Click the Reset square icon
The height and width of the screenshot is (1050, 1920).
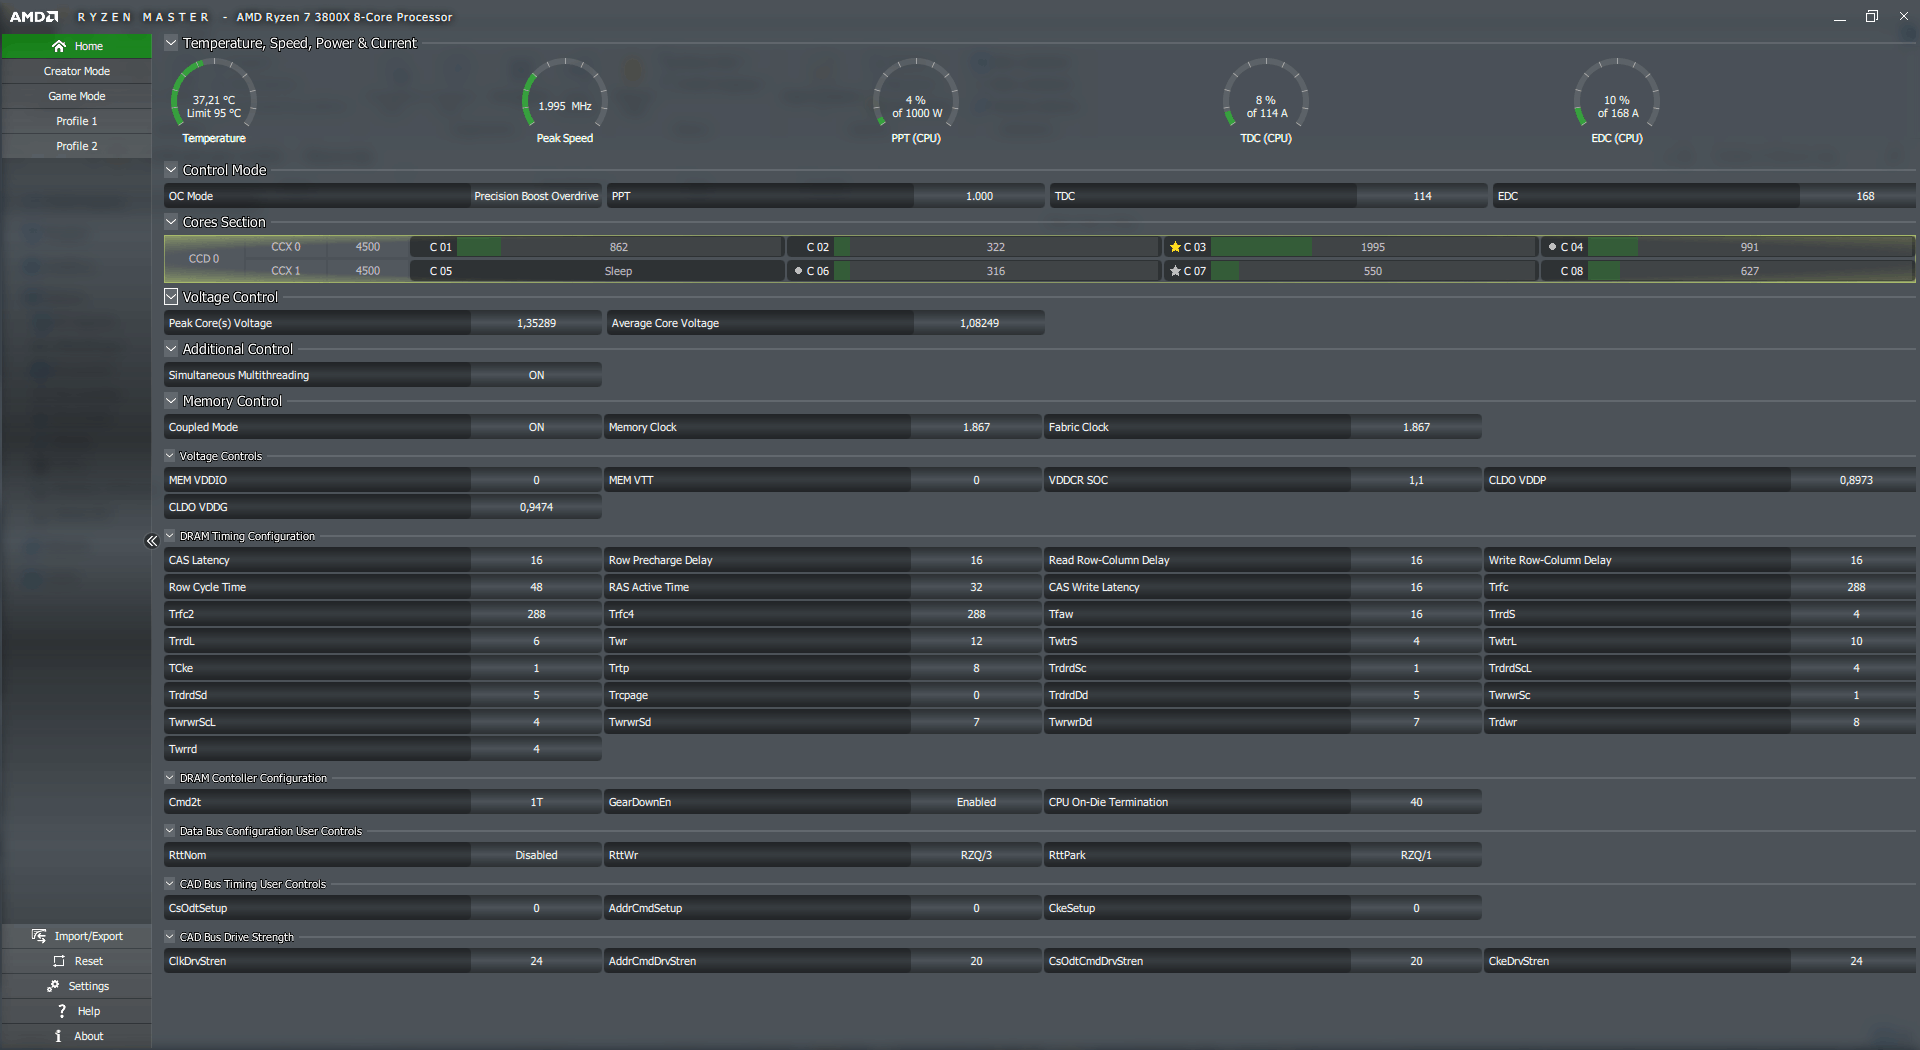[59, 961]
